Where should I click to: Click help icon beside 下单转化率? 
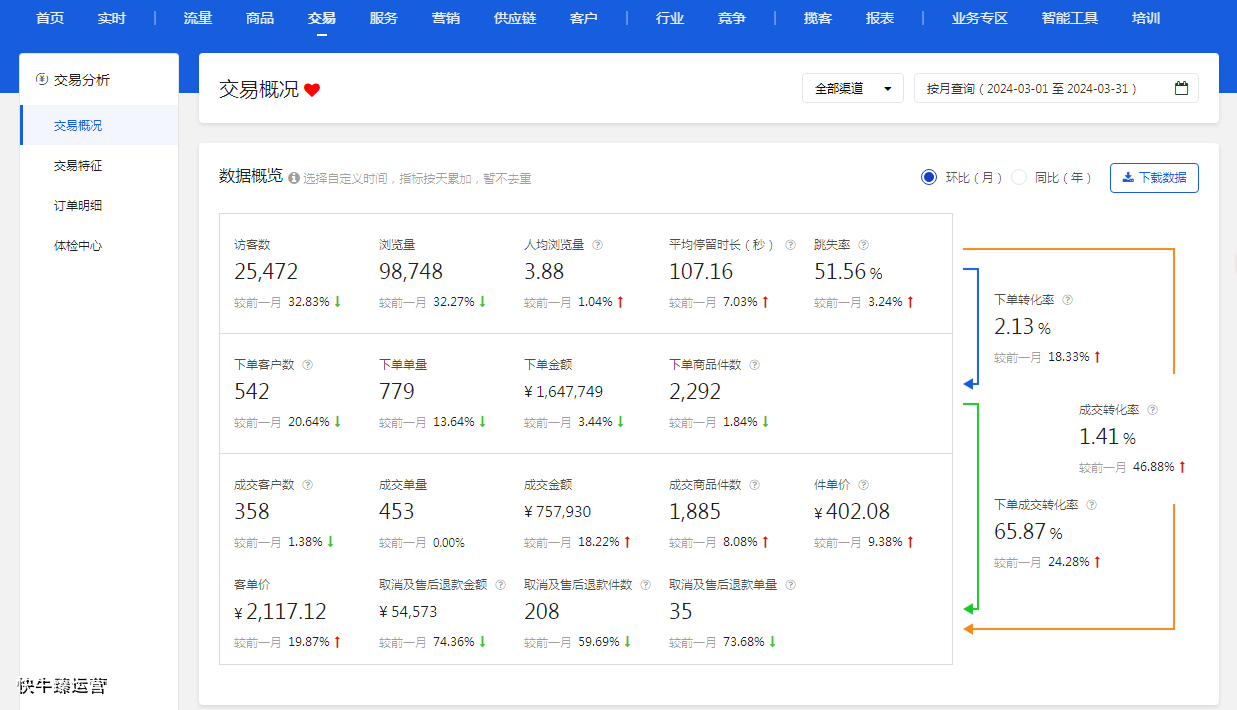coord(1067,299)
